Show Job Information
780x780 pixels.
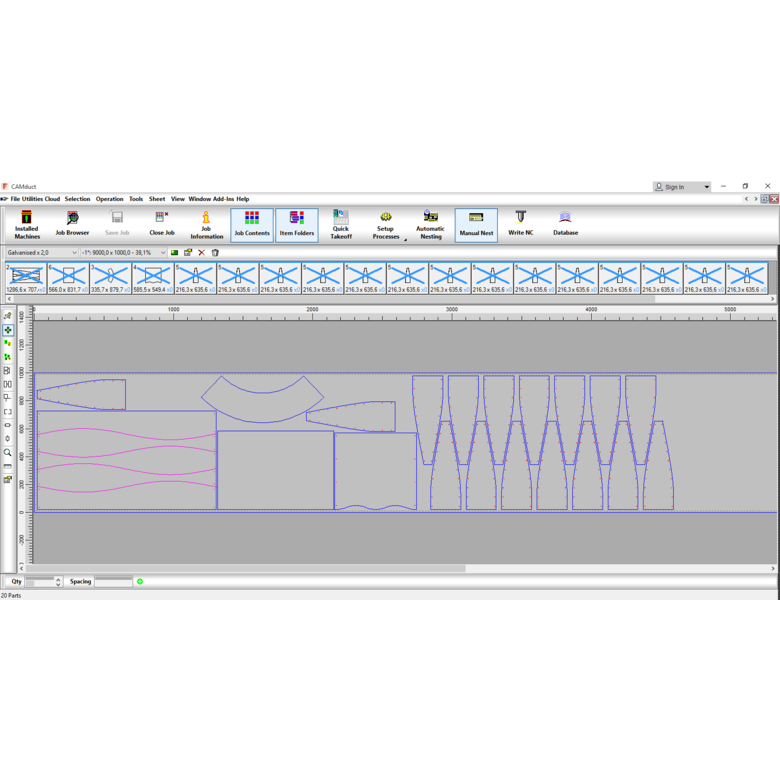click(206, 225)
